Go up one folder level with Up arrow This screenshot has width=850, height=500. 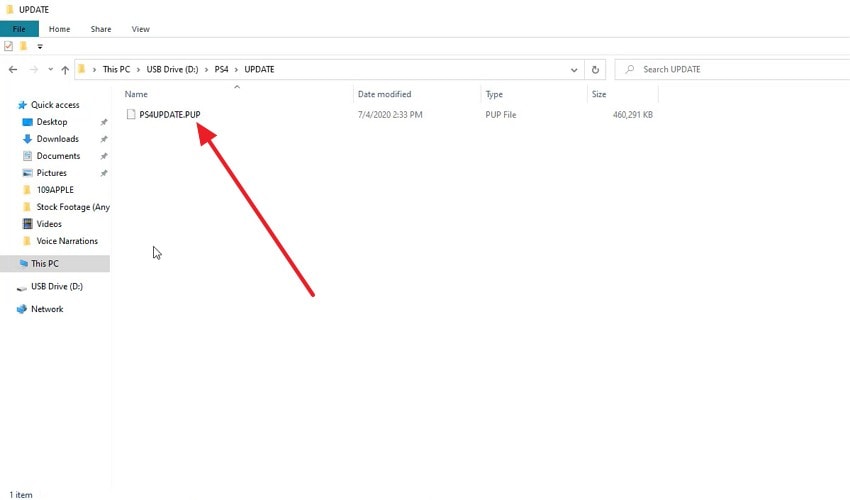pos(65,69)
